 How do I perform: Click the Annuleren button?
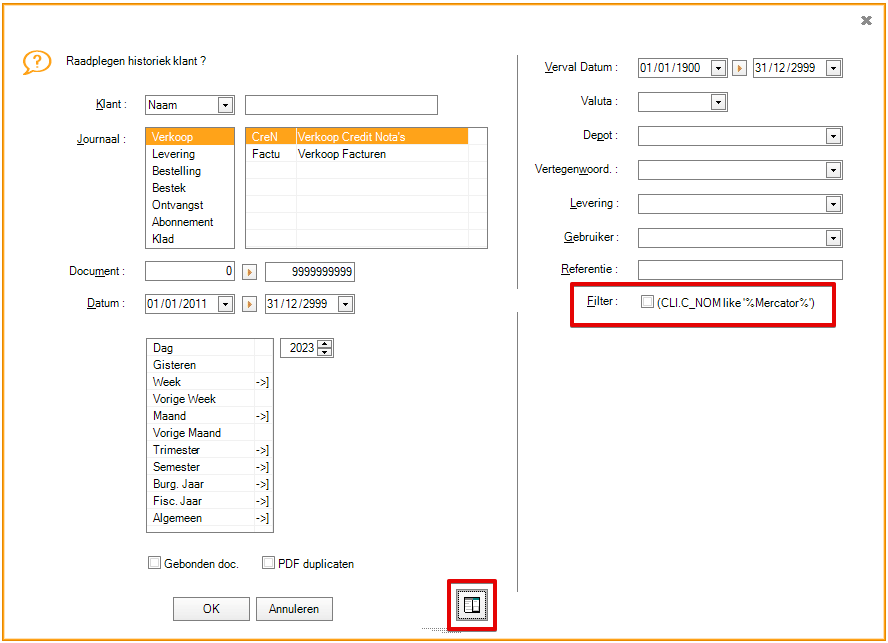click(x=294, y=609)
